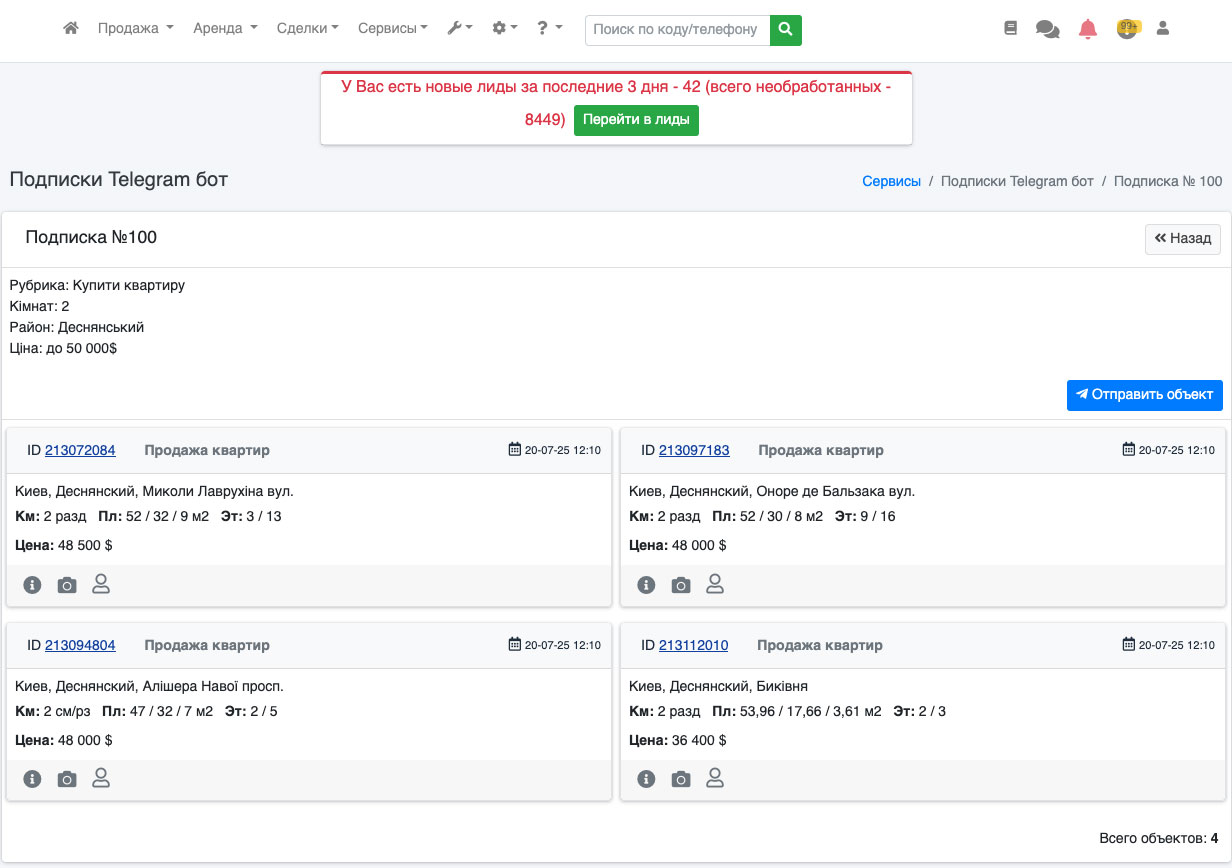The image size is (1232, 868).
Task: Open the Сервисы menu in navbar
Action: pos(393,29)
